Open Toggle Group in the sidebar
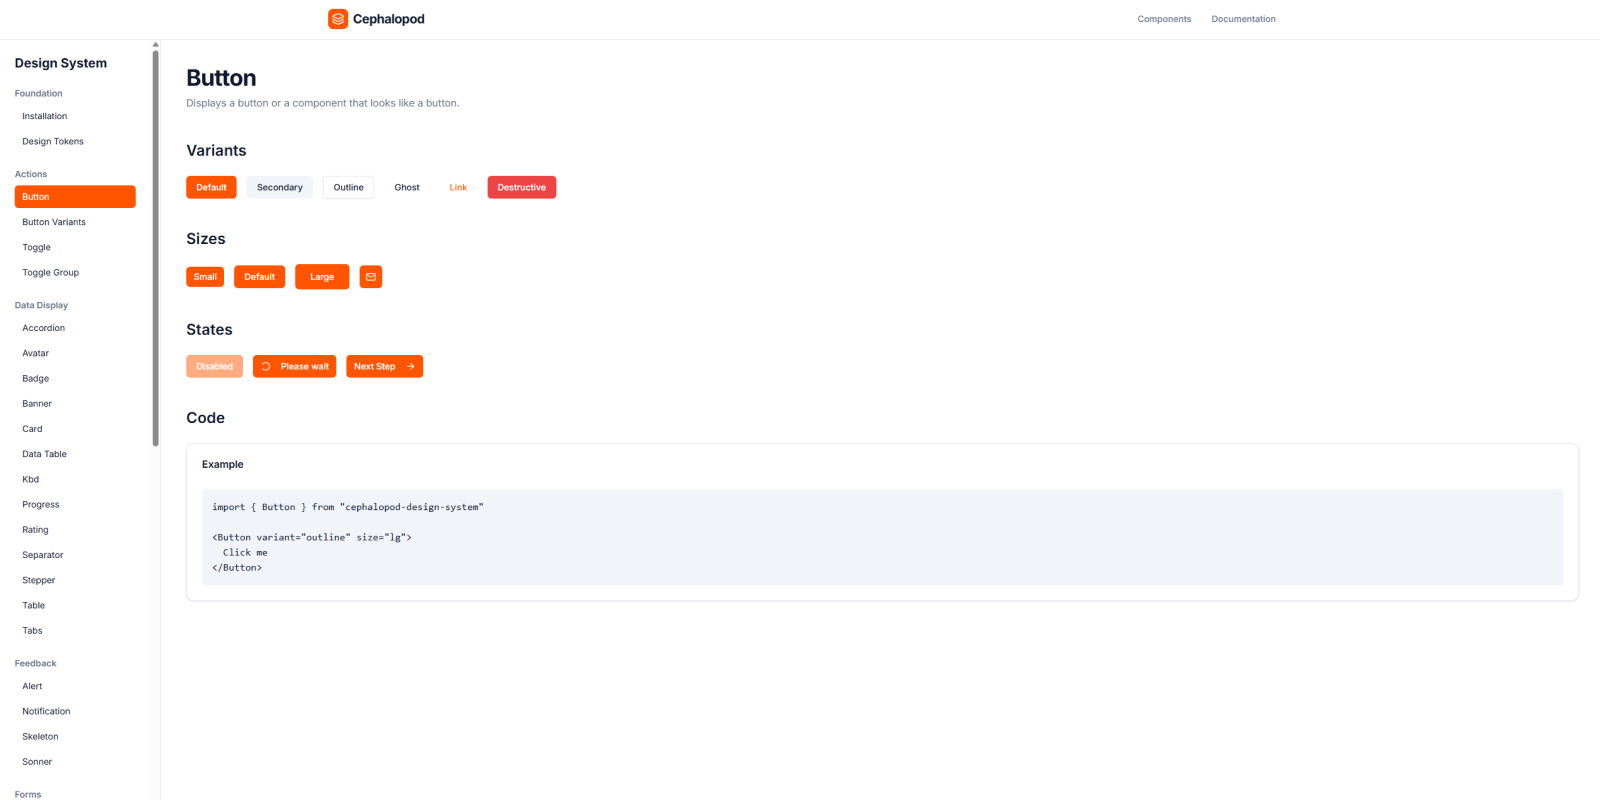The image size is (1600, 800). pyautogui.click(x=75, y=273)
